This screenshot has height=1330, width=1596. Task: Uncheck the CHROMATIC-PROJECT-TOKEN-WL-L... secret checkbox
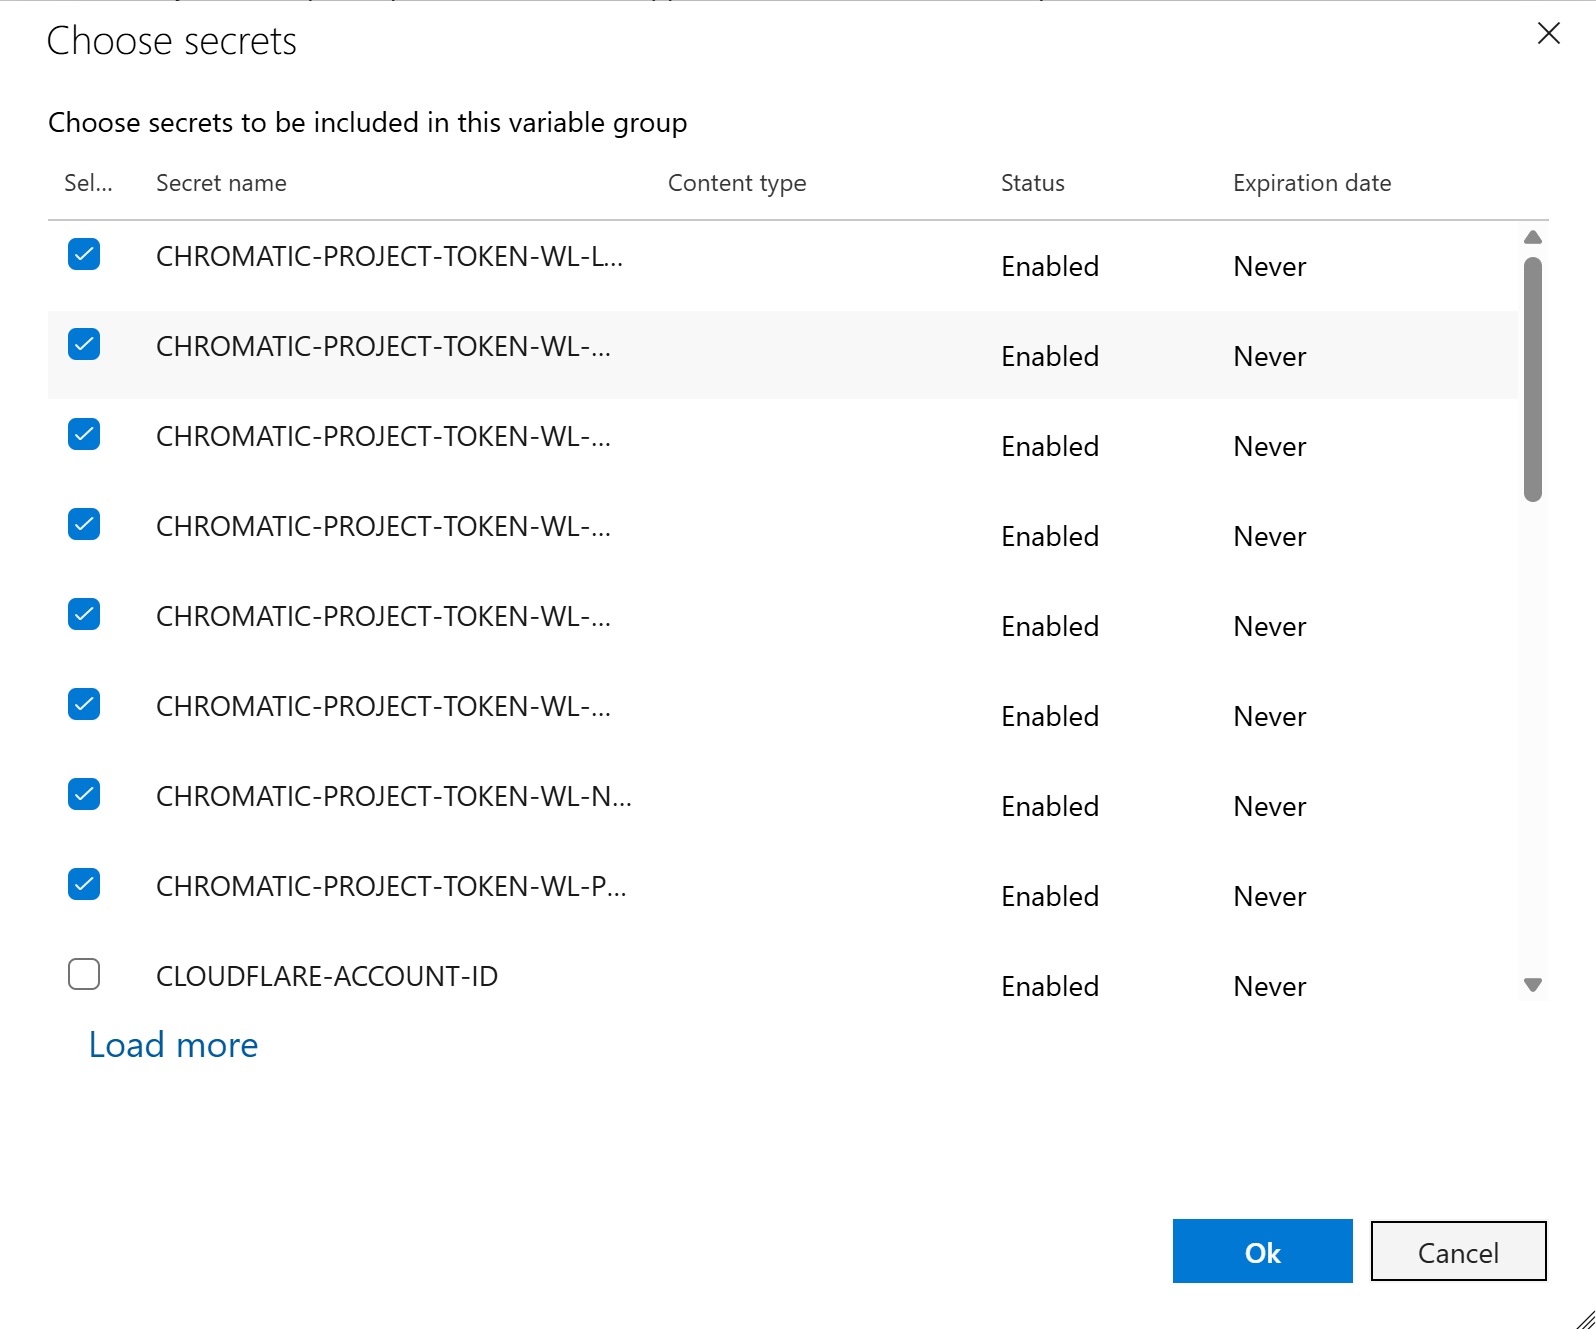pos(84,255)
